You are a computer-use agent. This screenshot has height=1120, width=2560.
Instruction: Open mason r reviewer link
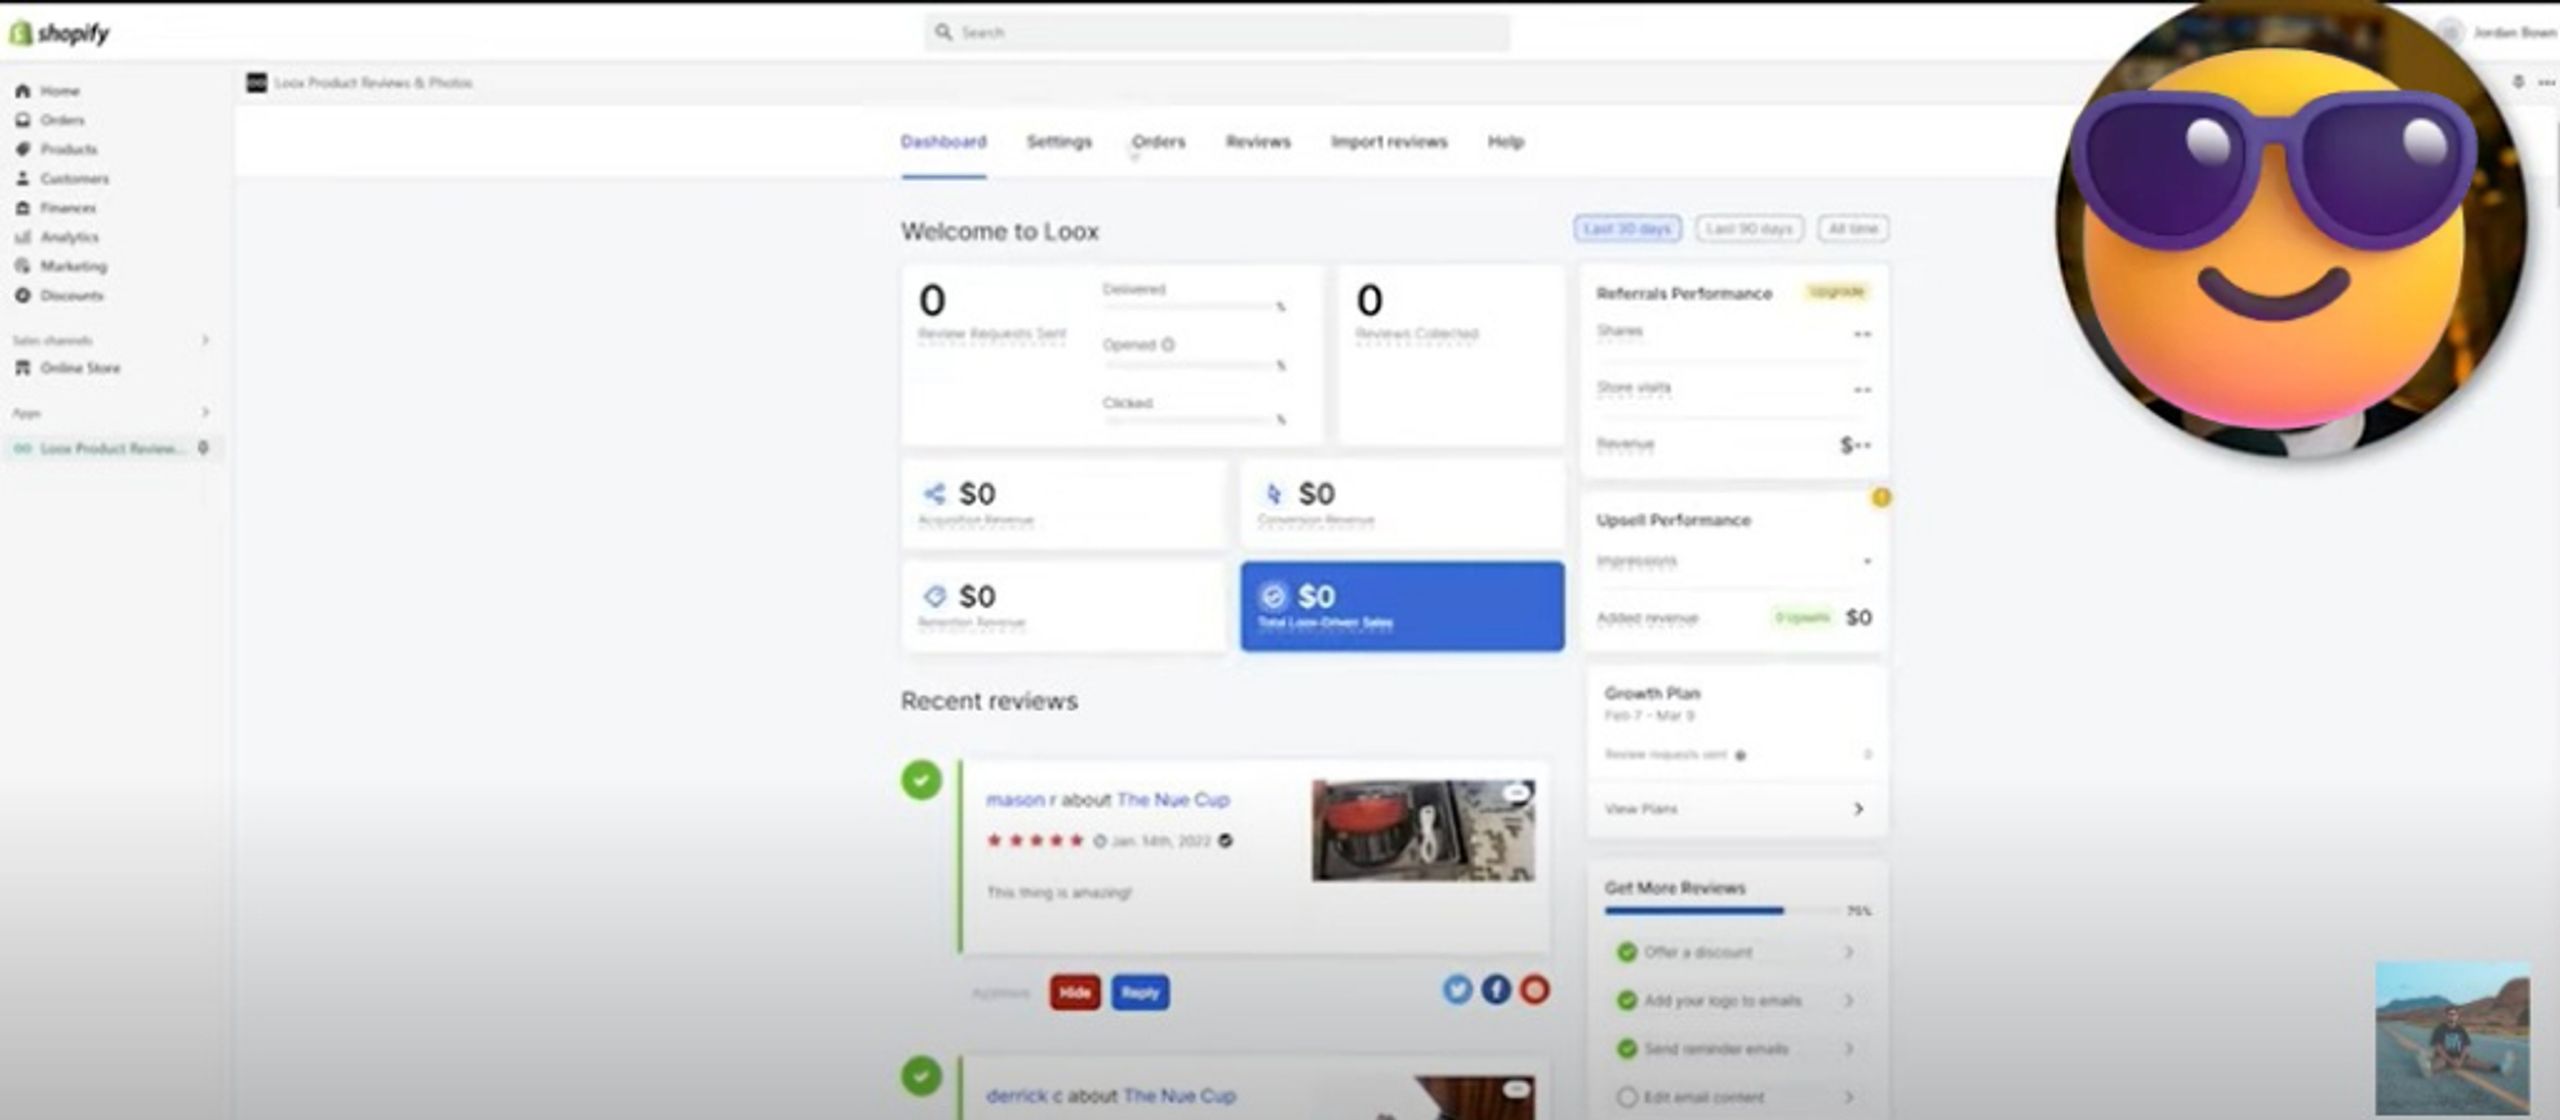(1020, 800)
